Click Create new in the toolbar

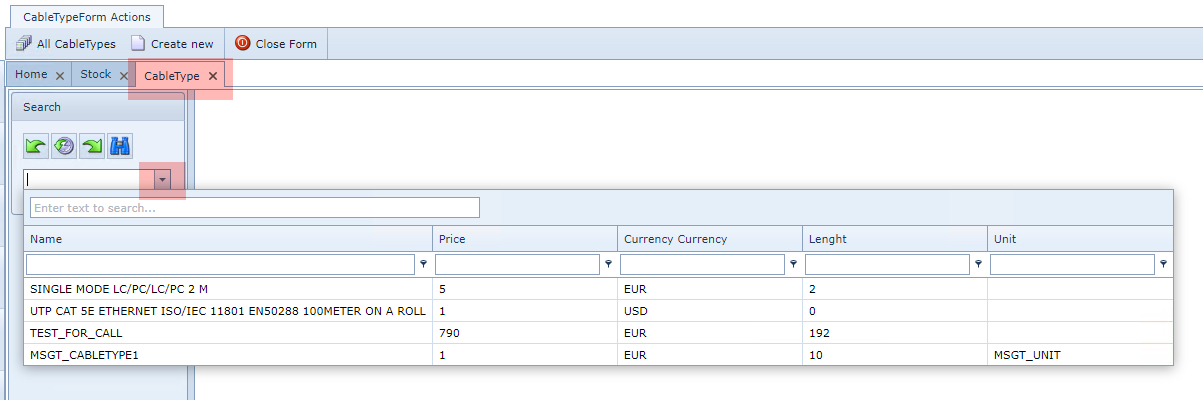(x=172, y=44)
